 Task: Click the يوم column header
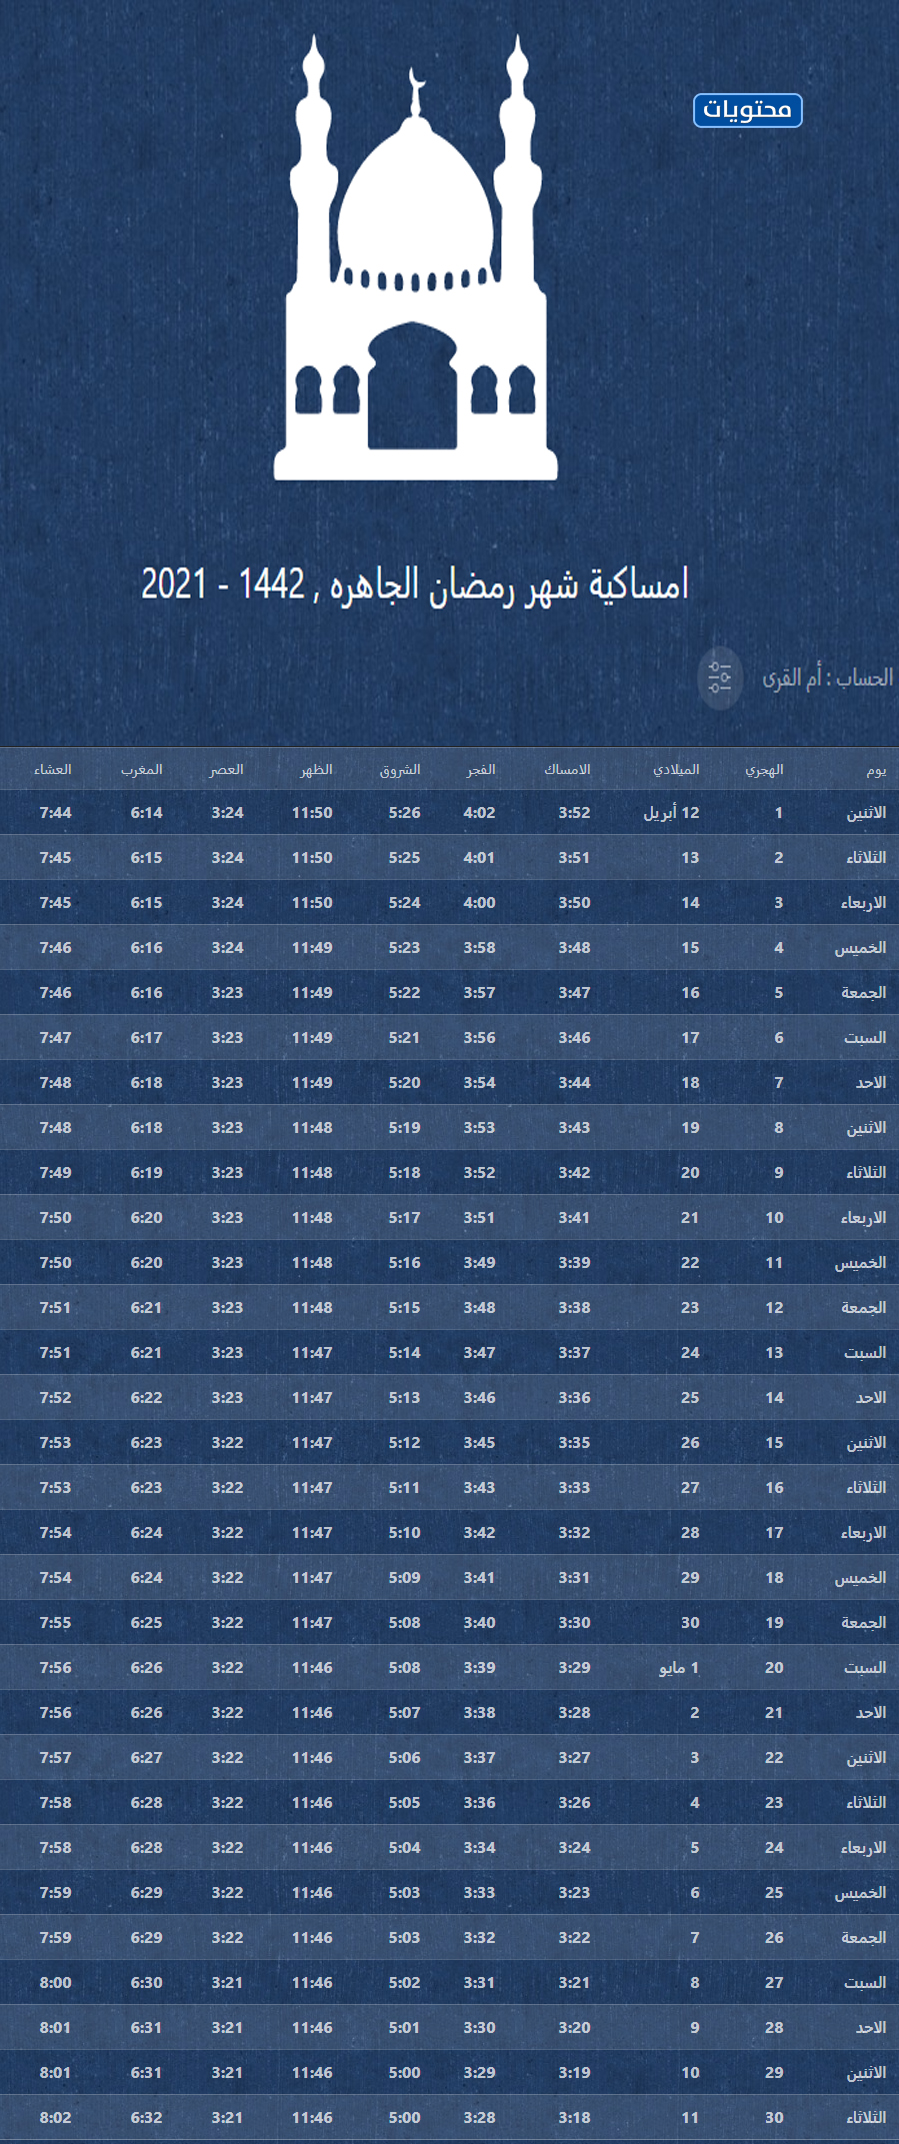pos(876,769)
